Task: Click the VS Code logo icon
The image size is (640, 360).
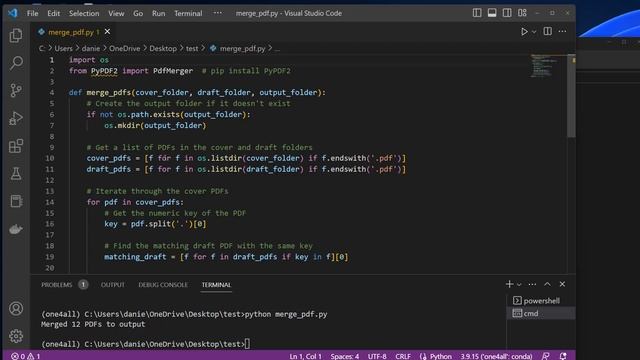Action: point(13,13)
